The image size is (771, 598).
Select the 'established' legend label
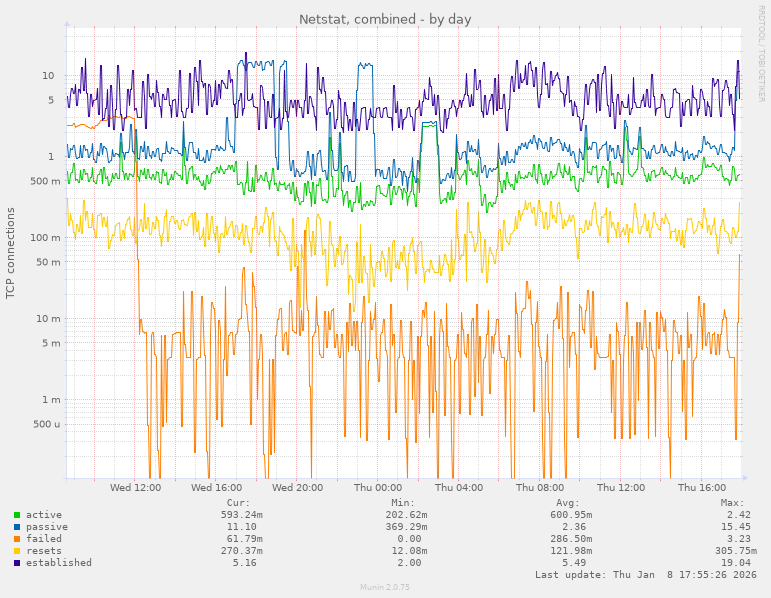(x=59, y=563)
